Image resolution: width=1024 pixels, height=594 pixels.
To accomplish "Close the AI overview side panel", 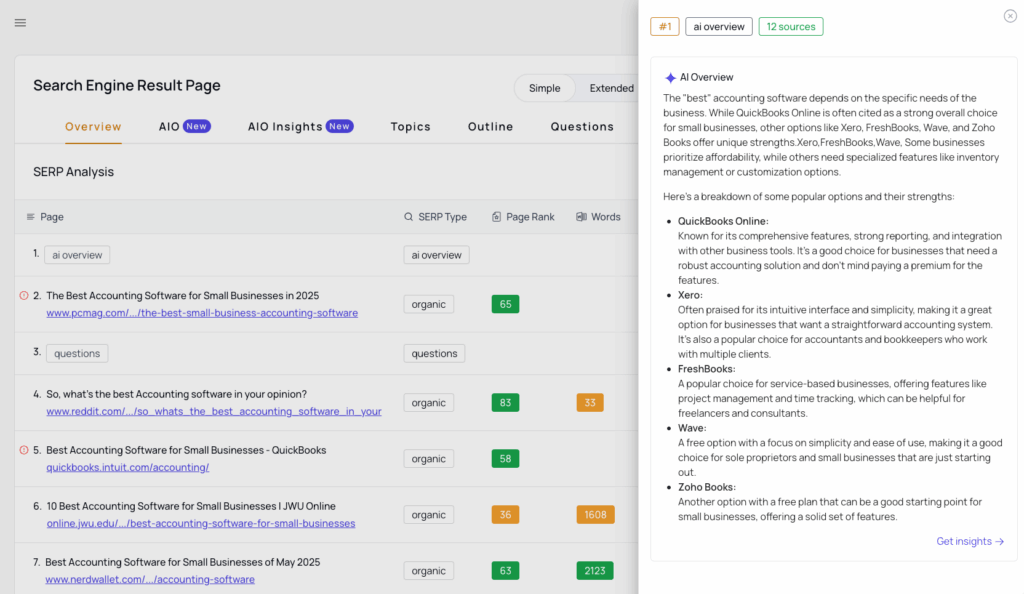I will 1010,16.
